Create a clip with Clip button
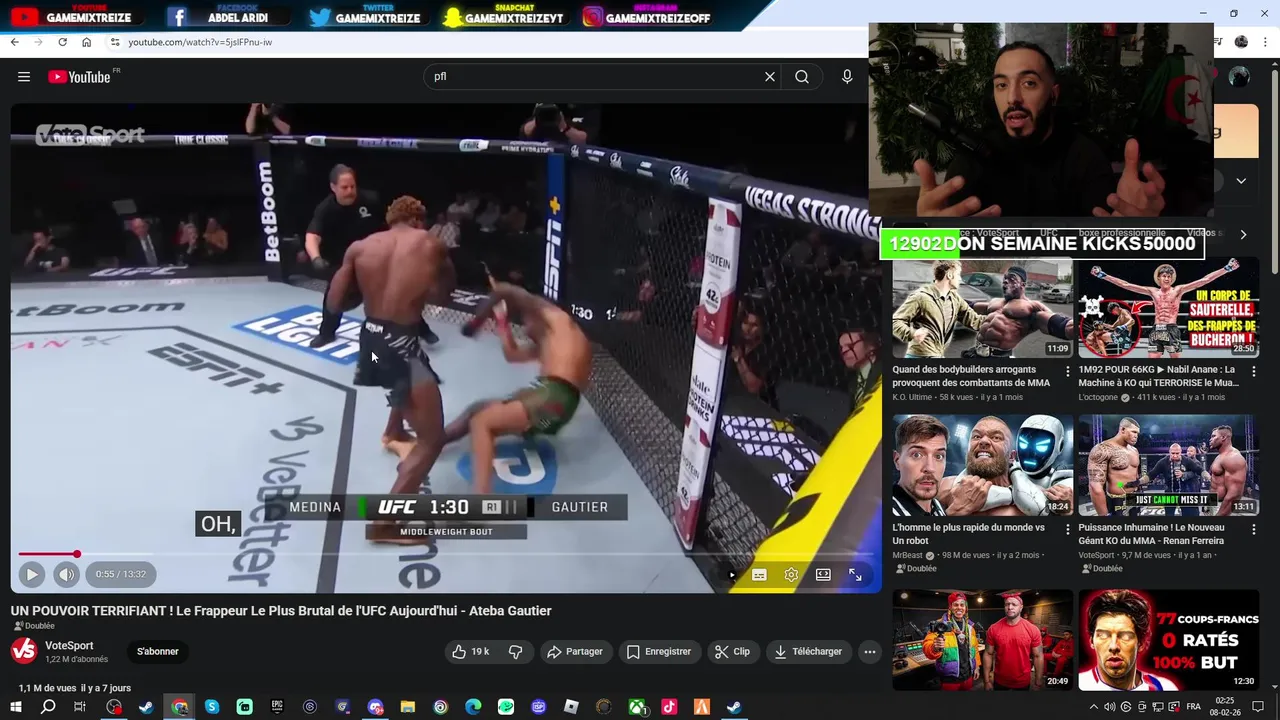The height and width of the screenshot is (720, 1280). 732,651
